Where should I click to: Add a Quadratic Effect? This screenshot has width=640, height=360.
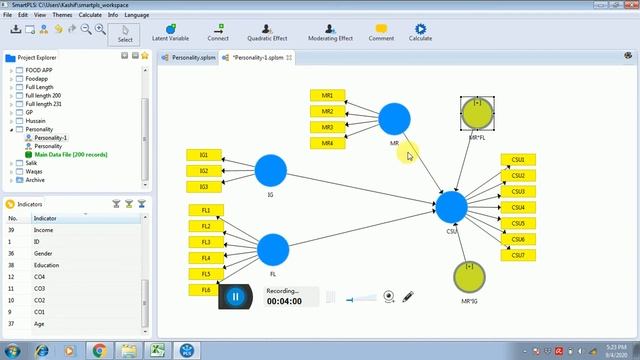point(267,33)
